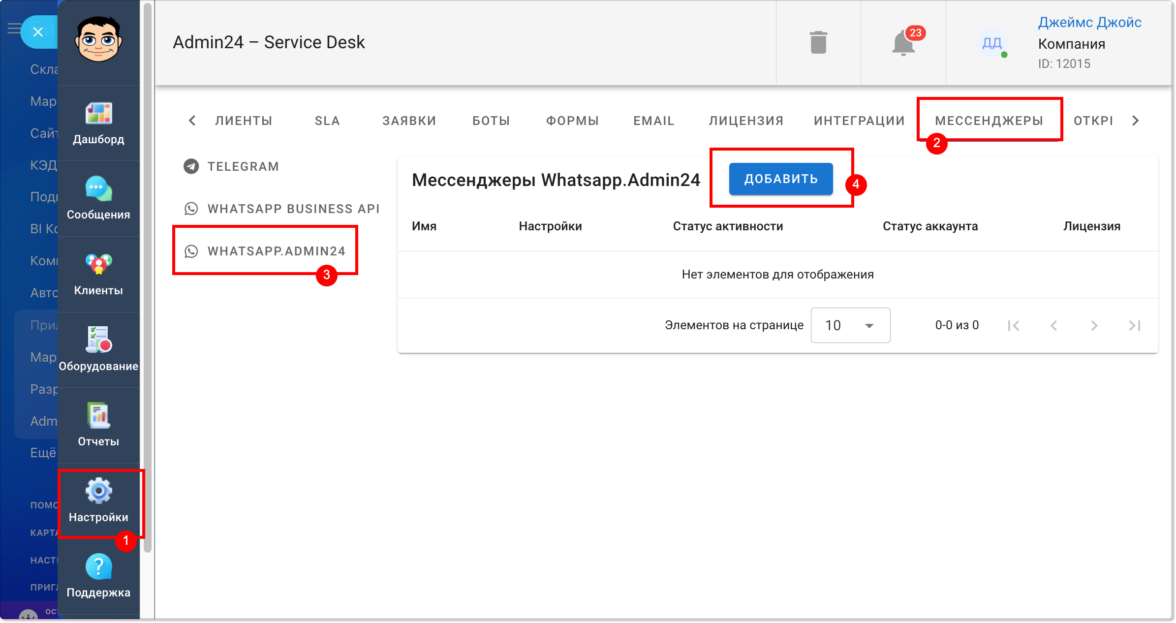Open notifications bell with 23 badge
The image size is (1176, 623).
(x=904, y=43)
